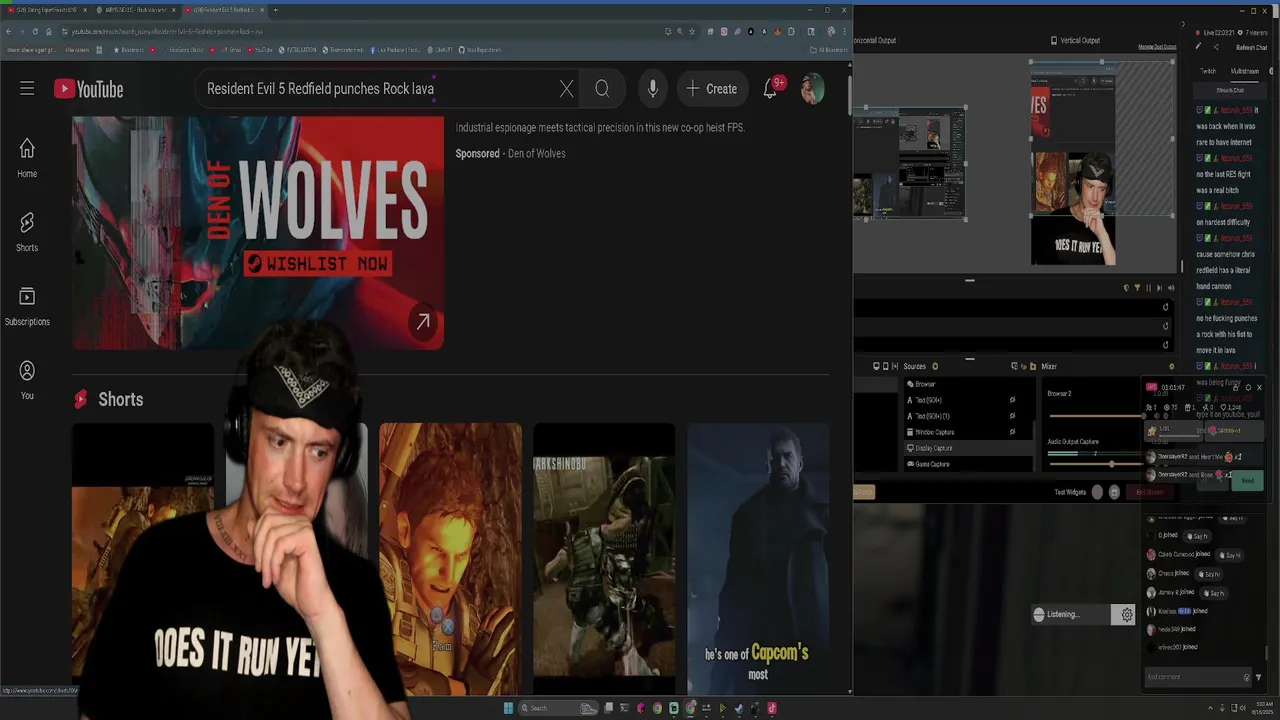1280x720 pixels.
Task: Click the Den of Wolves ad arrow icon
Action: [423, 322]
